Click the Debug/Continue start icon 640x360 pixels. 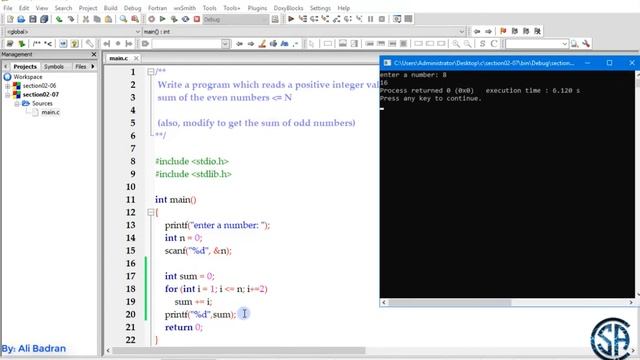(291, 19)
